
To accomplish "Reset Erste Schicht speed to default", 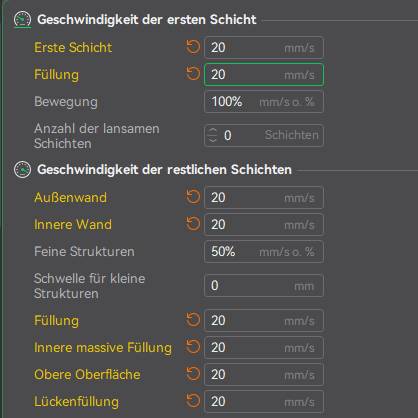I will (193, 47).
